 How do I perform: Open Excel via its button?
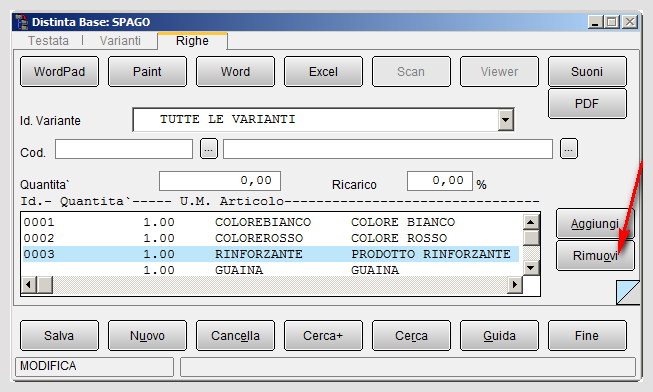(x=323, y=72)
